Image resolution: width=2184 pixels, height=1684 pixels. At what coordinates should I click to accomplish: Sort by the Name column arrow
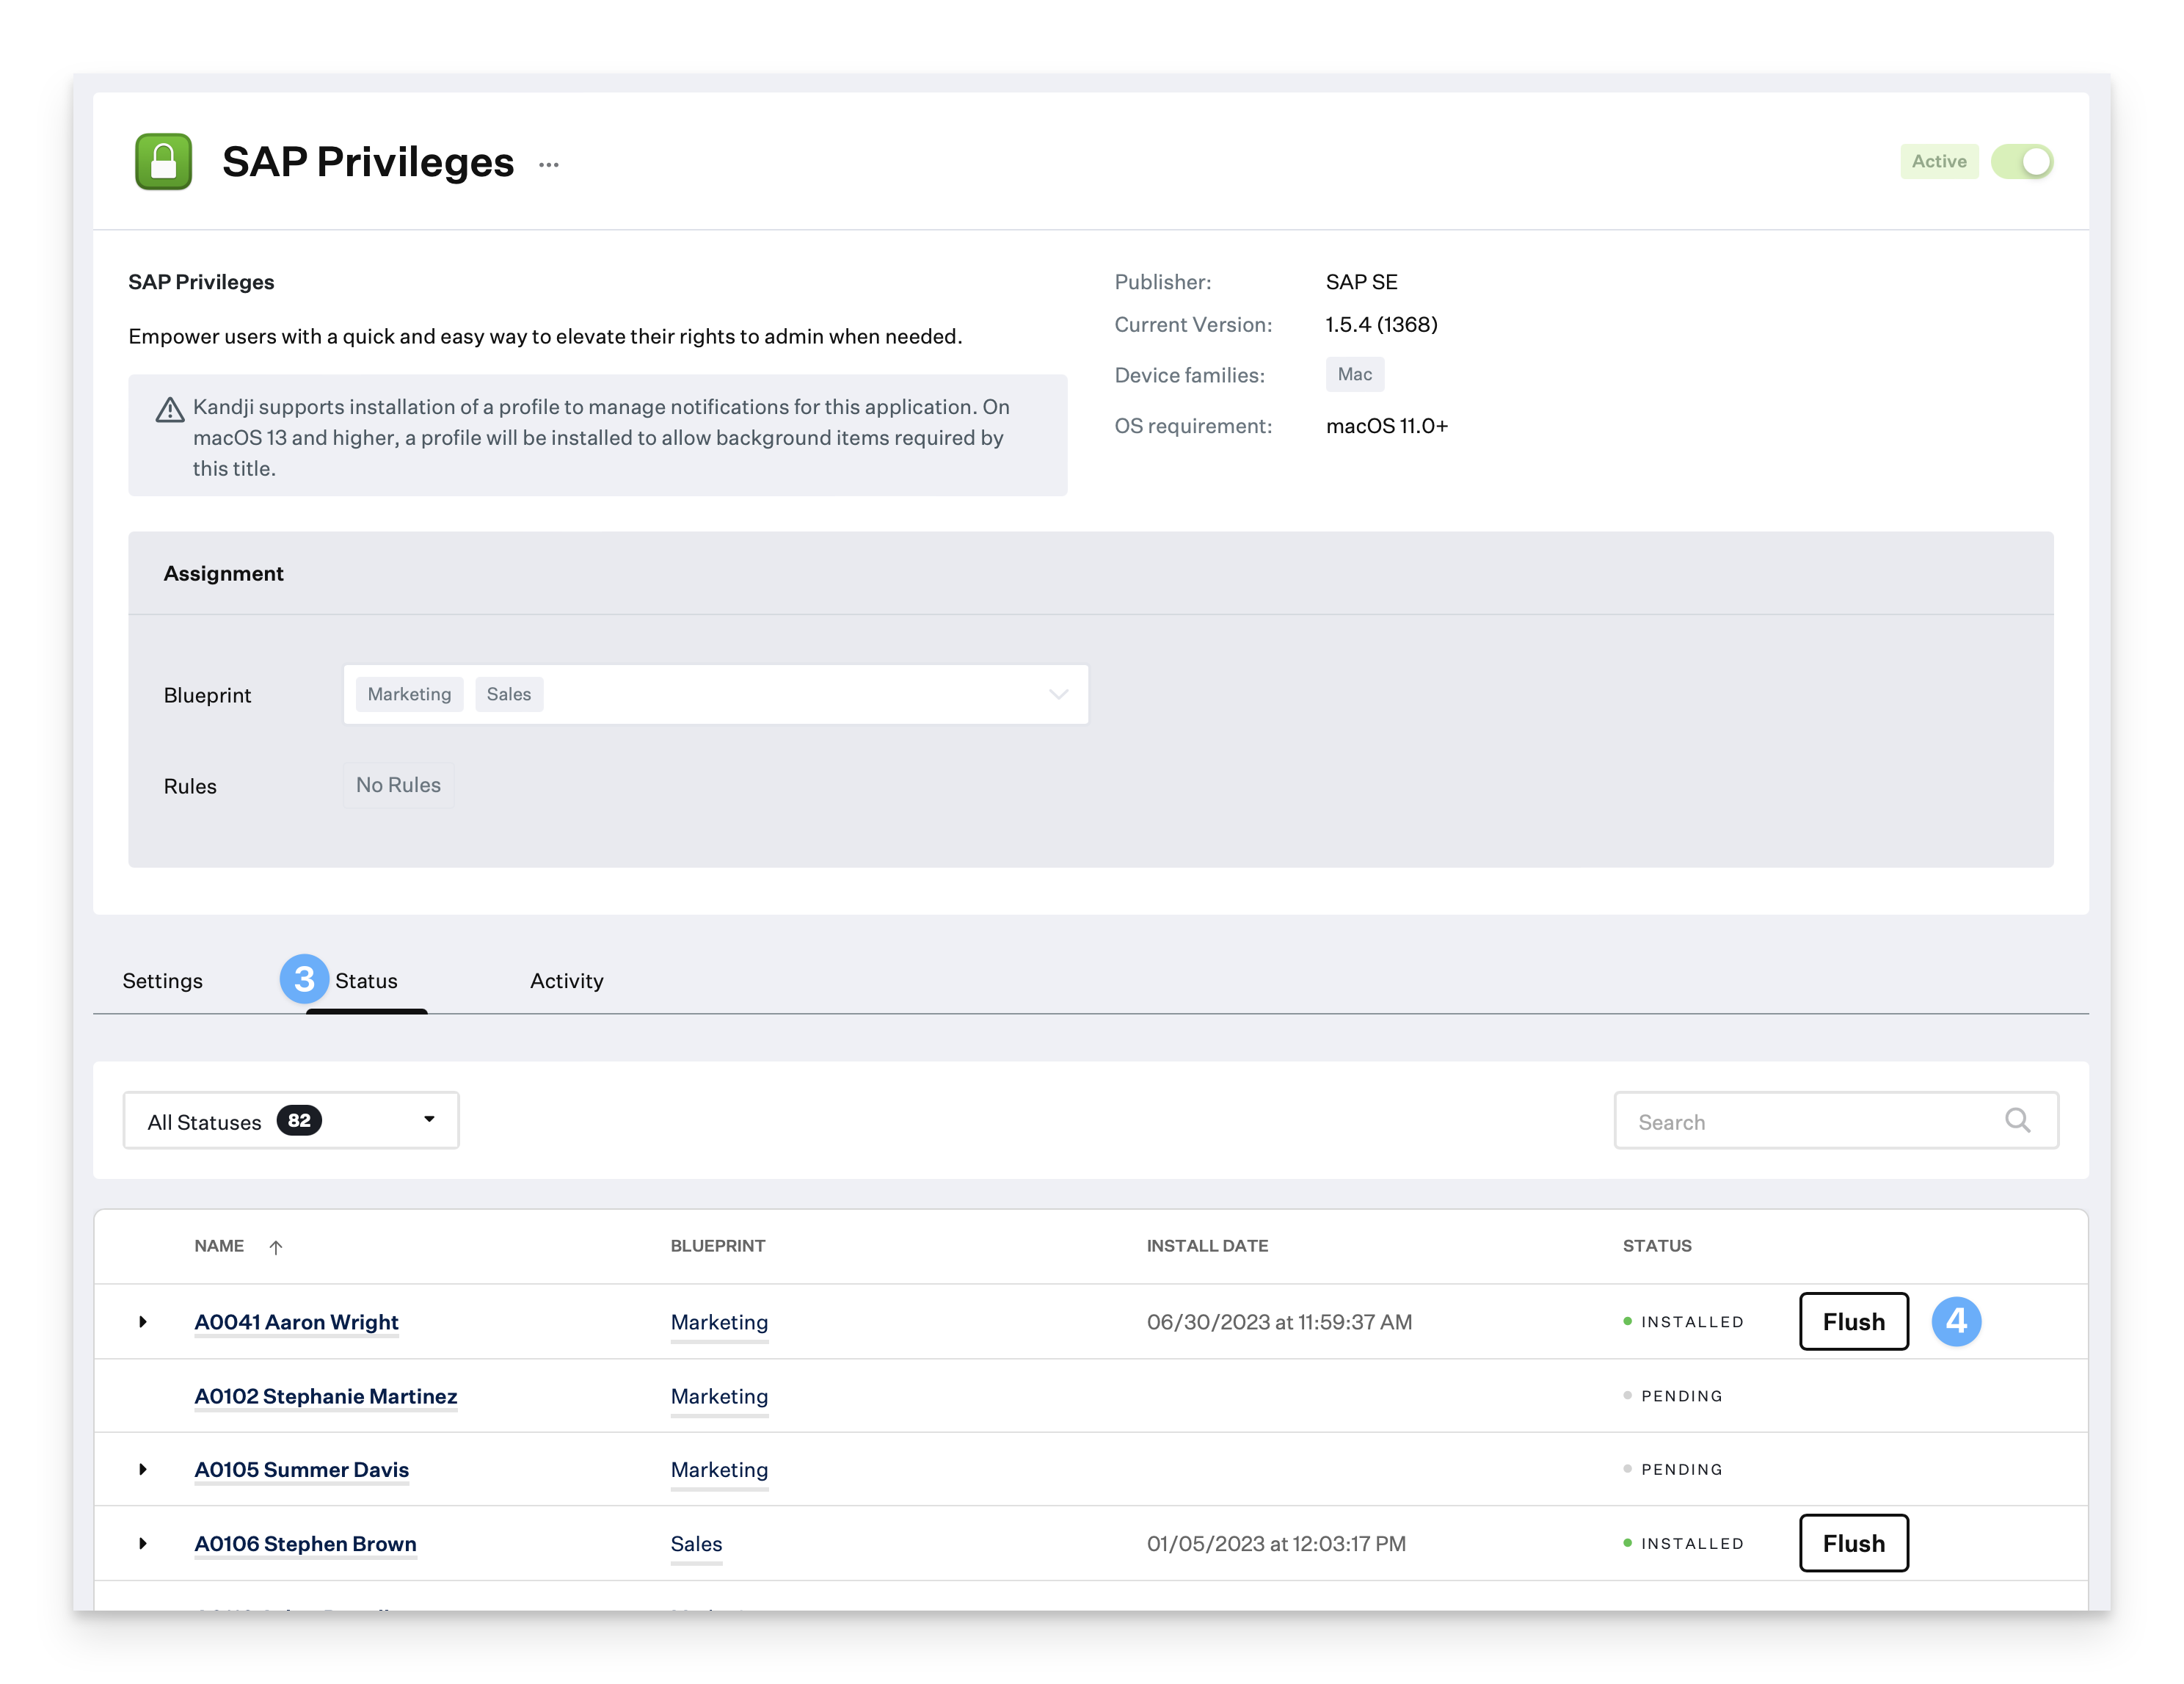276,1247
